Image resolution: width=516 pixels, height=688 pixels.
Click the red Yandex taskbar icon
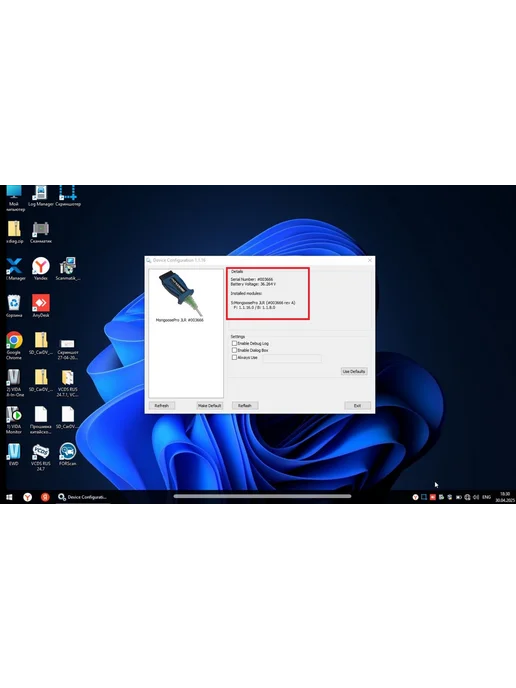tap(45, 497)
